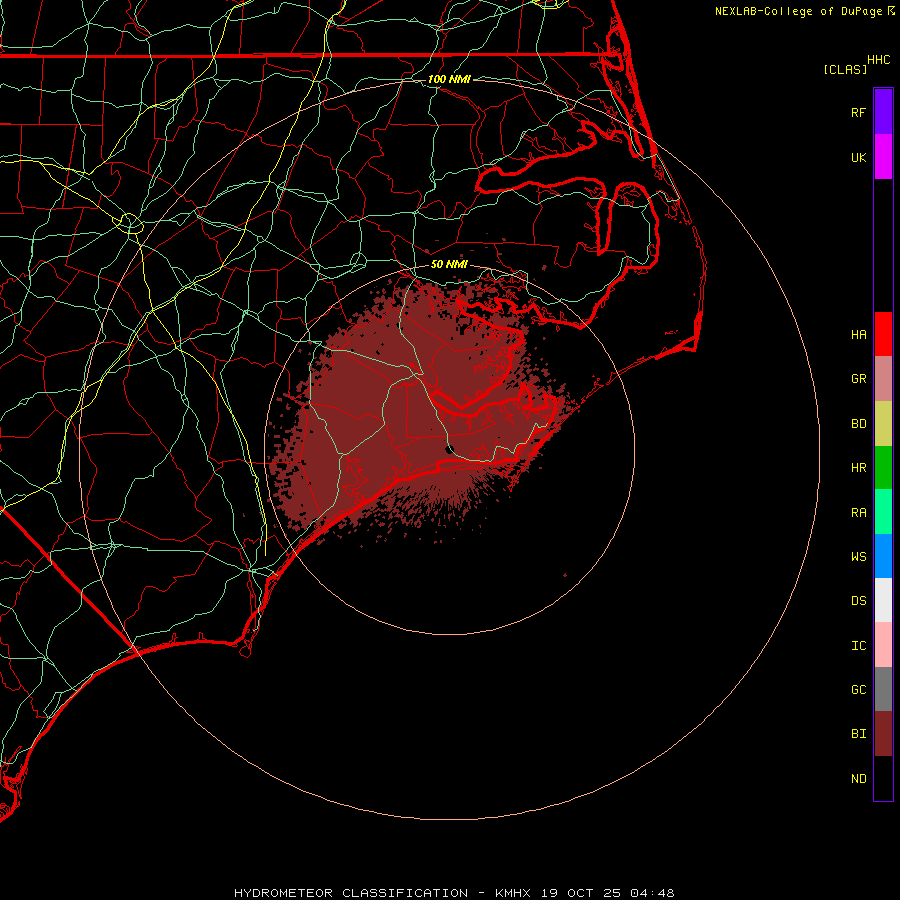
Task: Click the purple RF color swatch
Action: (883, 112)
